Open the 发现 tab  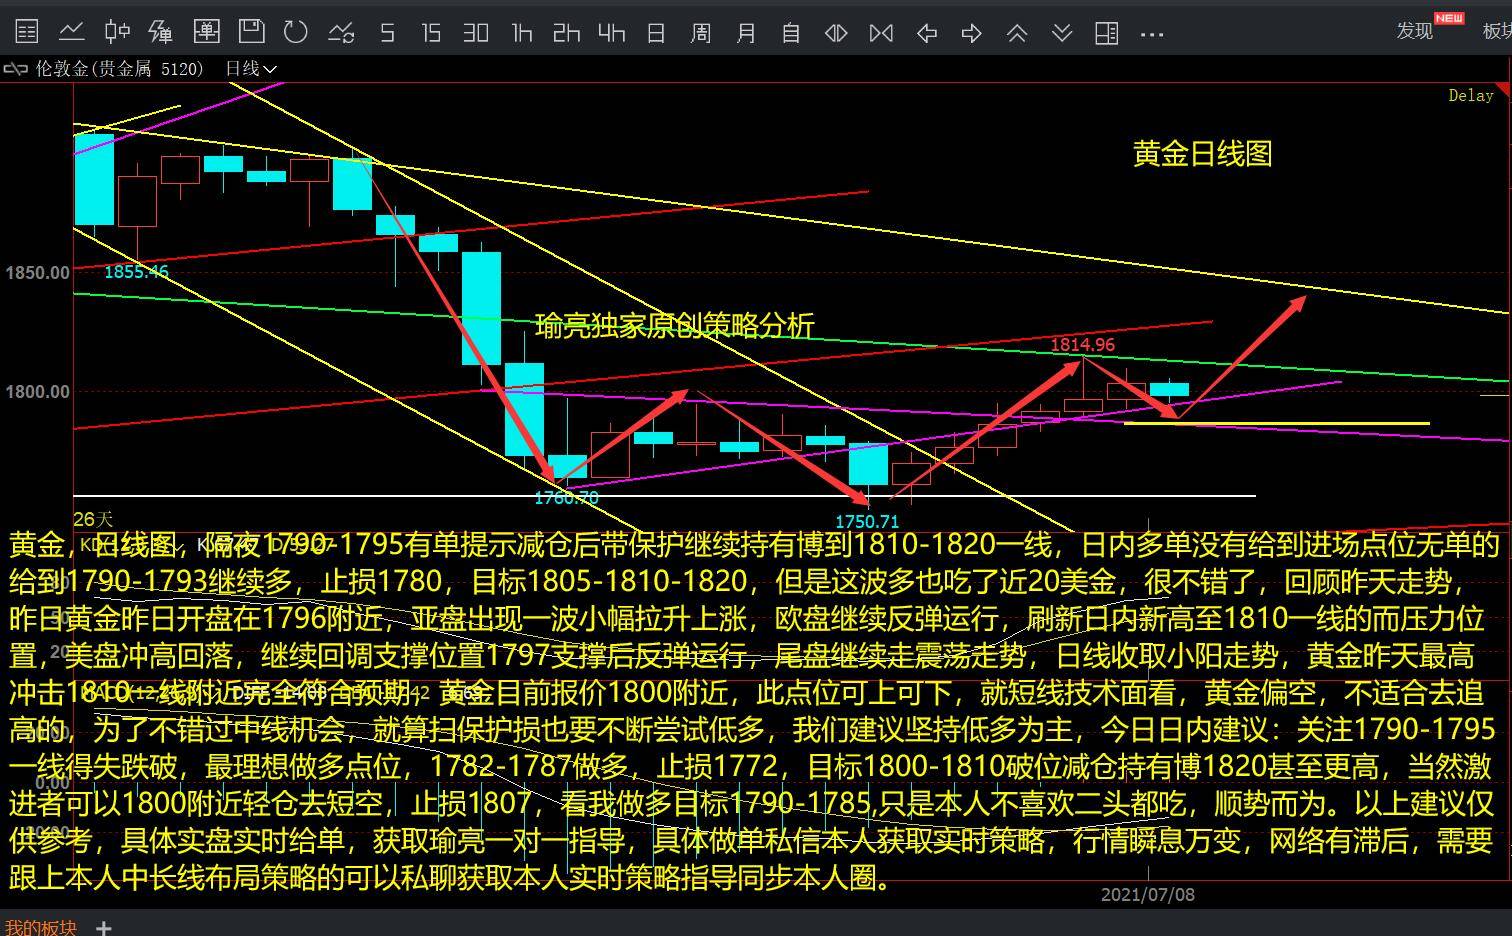click(x=1415, y=31)
